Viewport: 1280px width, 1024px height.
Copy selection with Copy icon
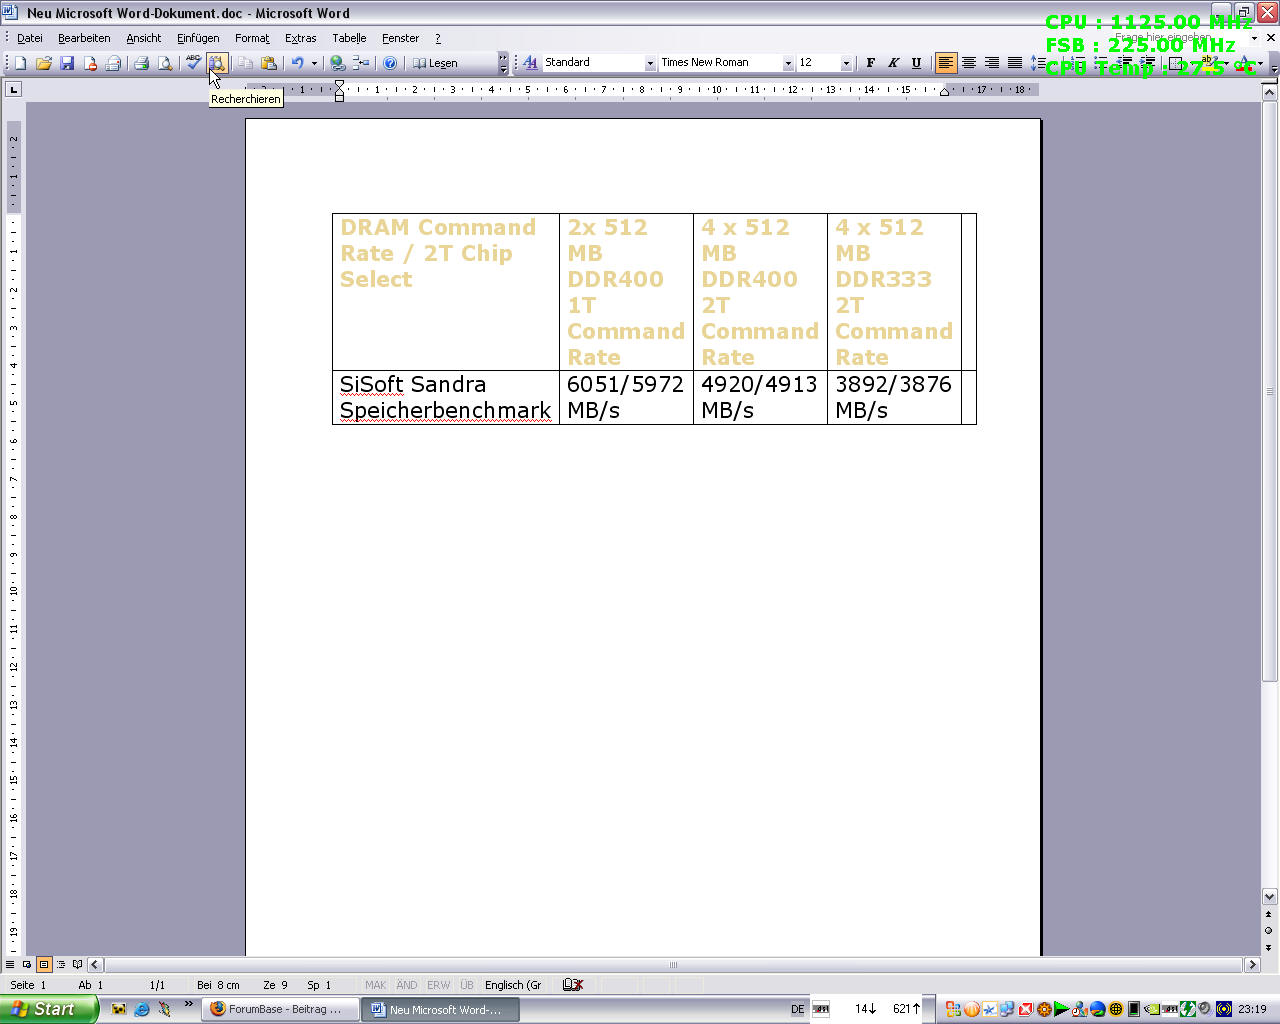245,63
